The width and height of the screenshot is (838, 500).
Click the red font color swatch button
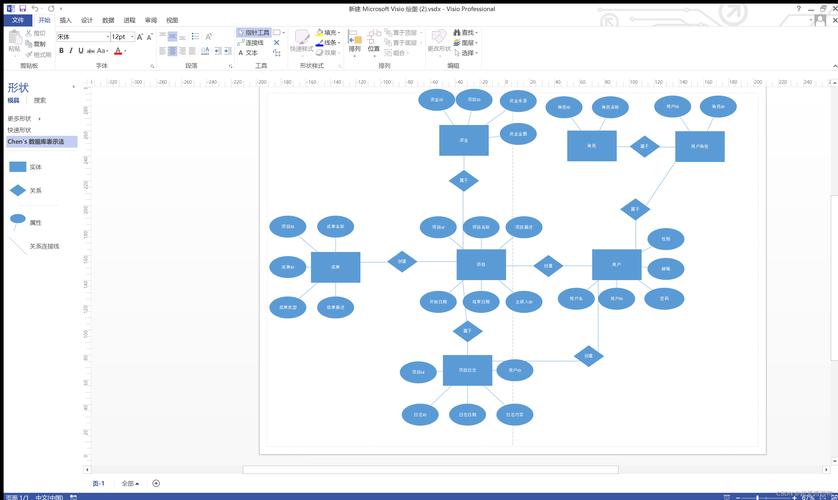pos(118,51)
